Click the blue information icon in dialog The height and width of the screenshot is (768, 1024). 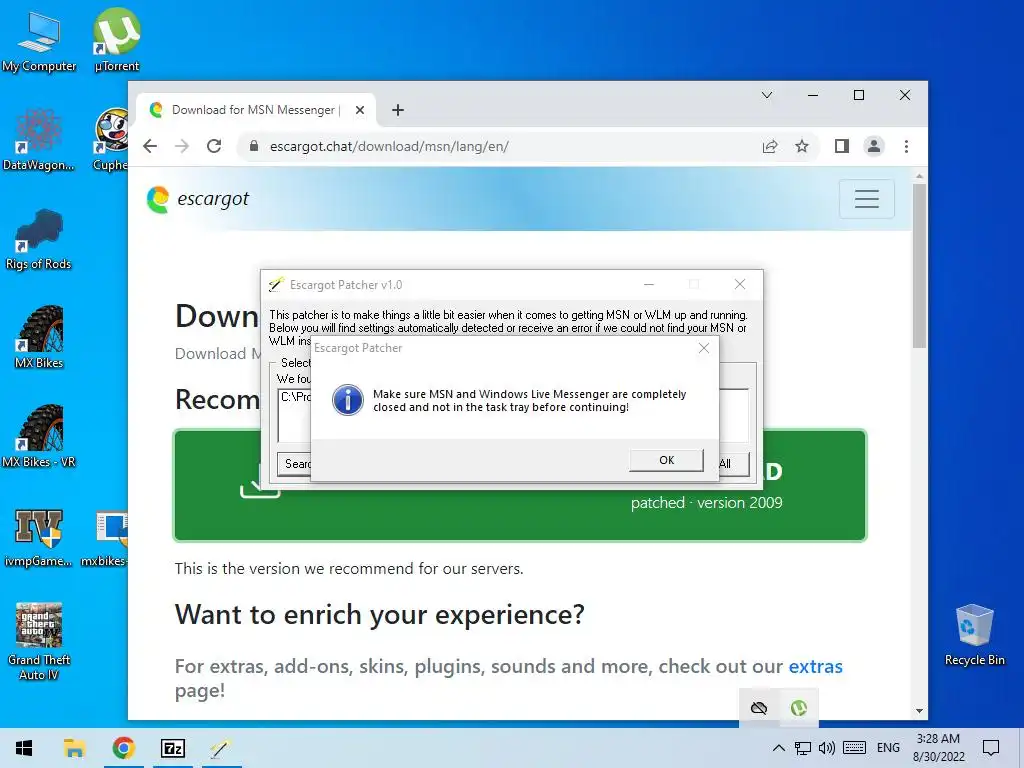[x=347, y=400]
